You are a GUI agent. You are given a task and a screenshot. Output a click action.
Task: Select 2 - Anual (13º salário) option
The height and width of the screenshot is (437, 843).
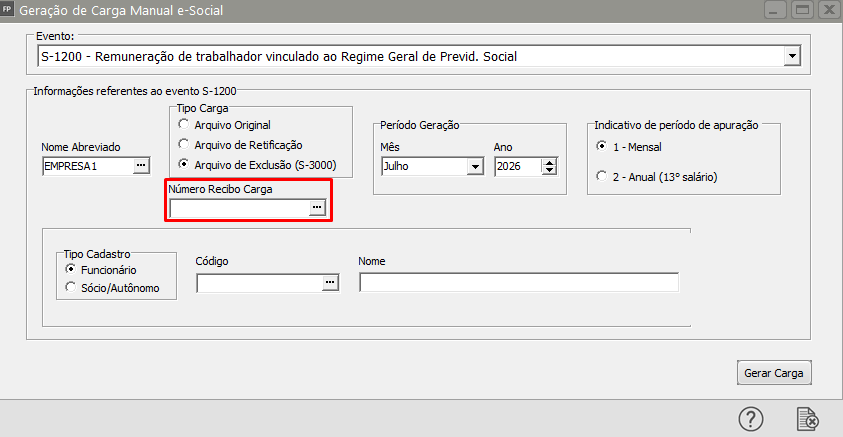click(x=601, y=177)
